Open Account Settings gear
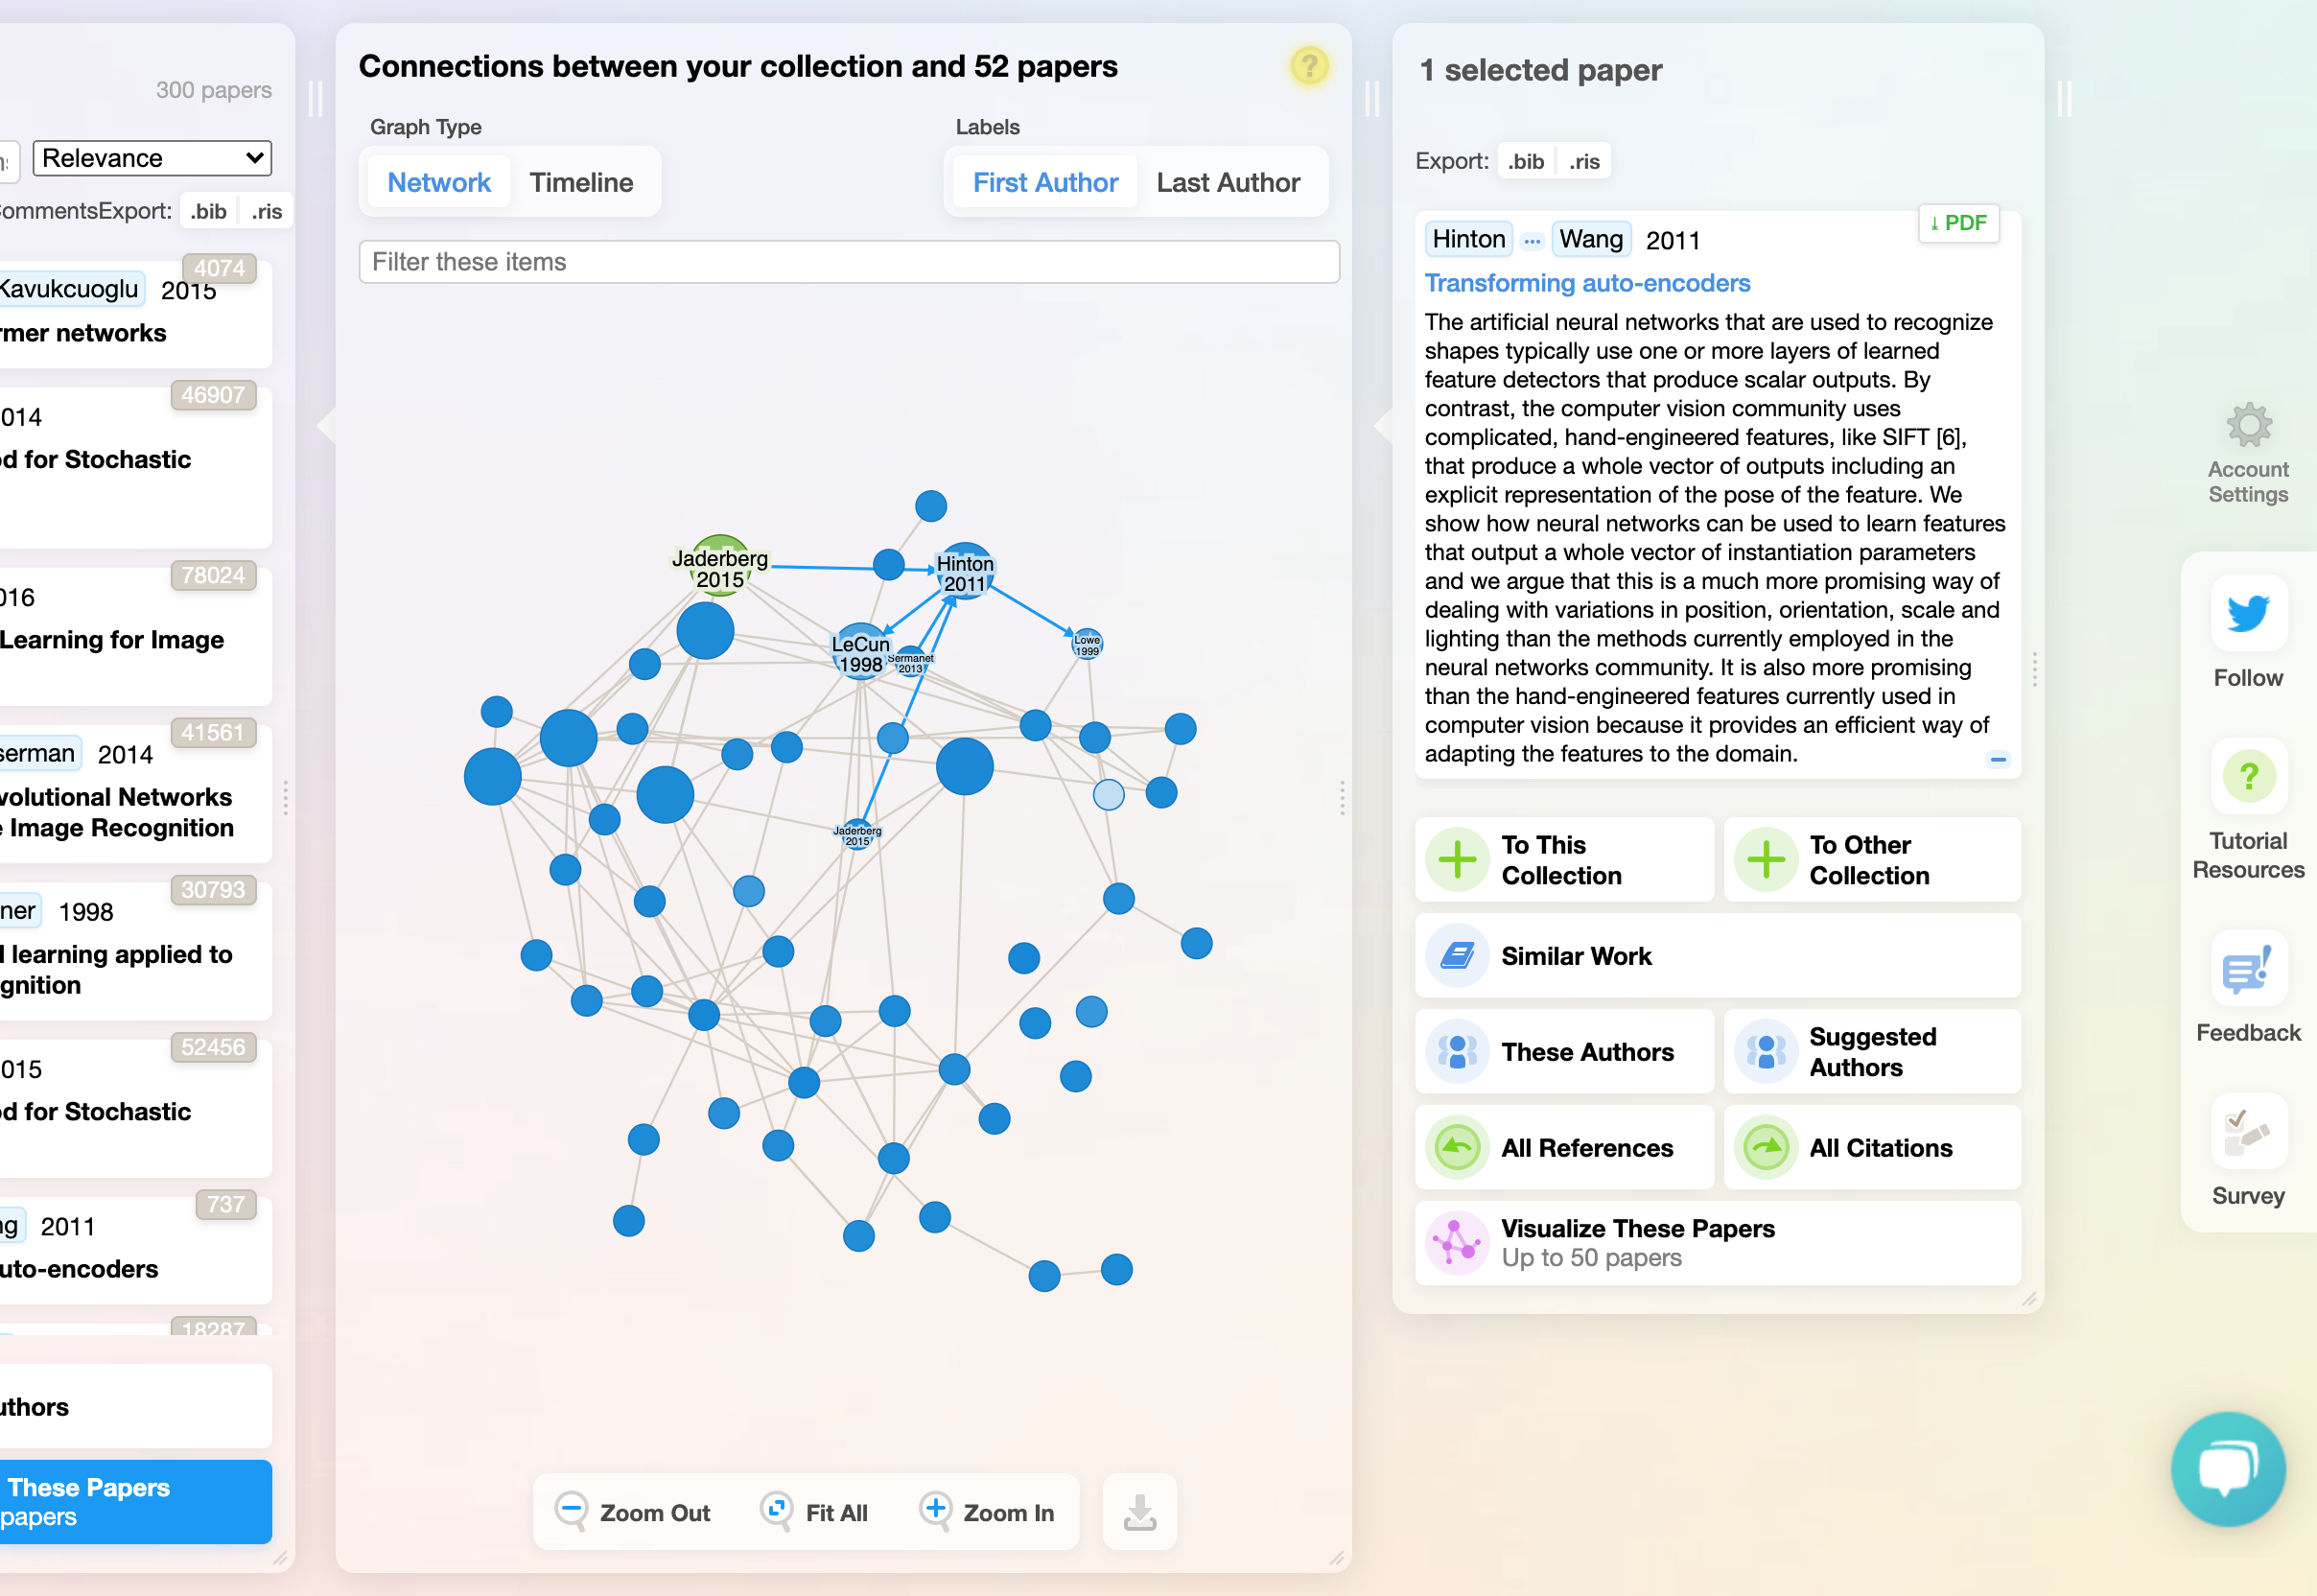The width and height of the screenshot is (2317, 1596). click(2248, 425)
